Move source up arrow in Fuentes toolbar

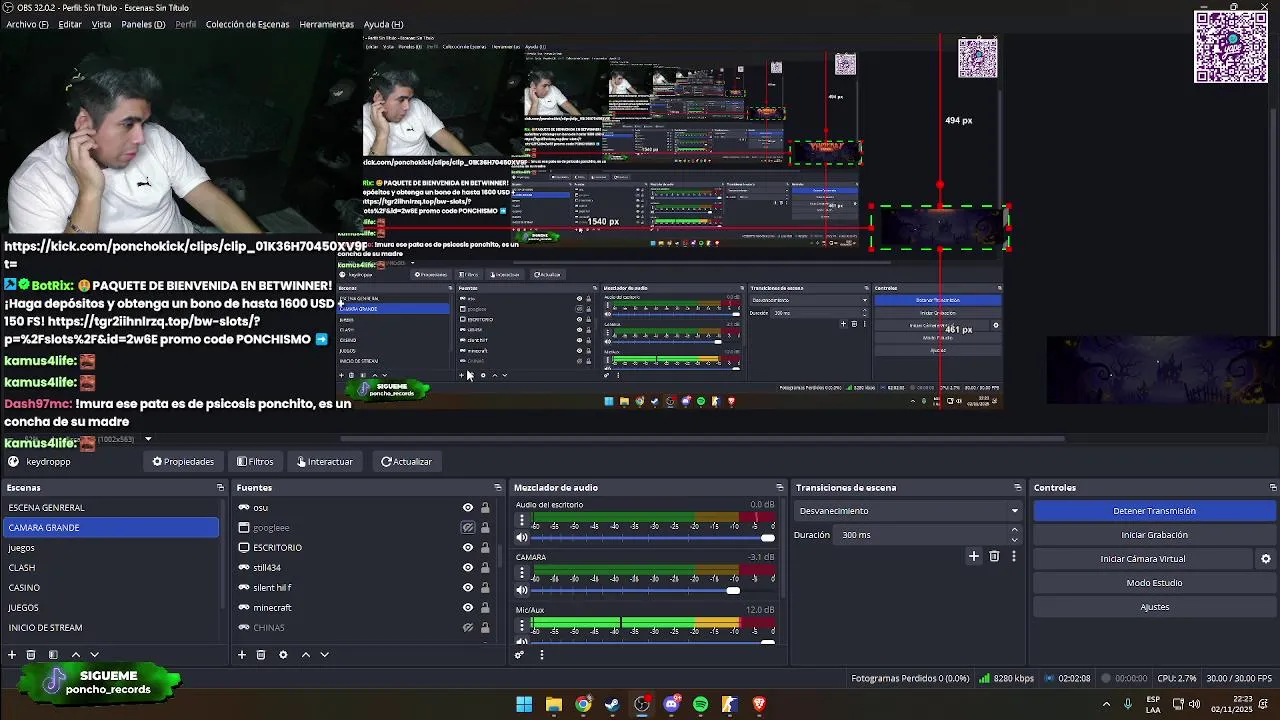coord(306,655)
